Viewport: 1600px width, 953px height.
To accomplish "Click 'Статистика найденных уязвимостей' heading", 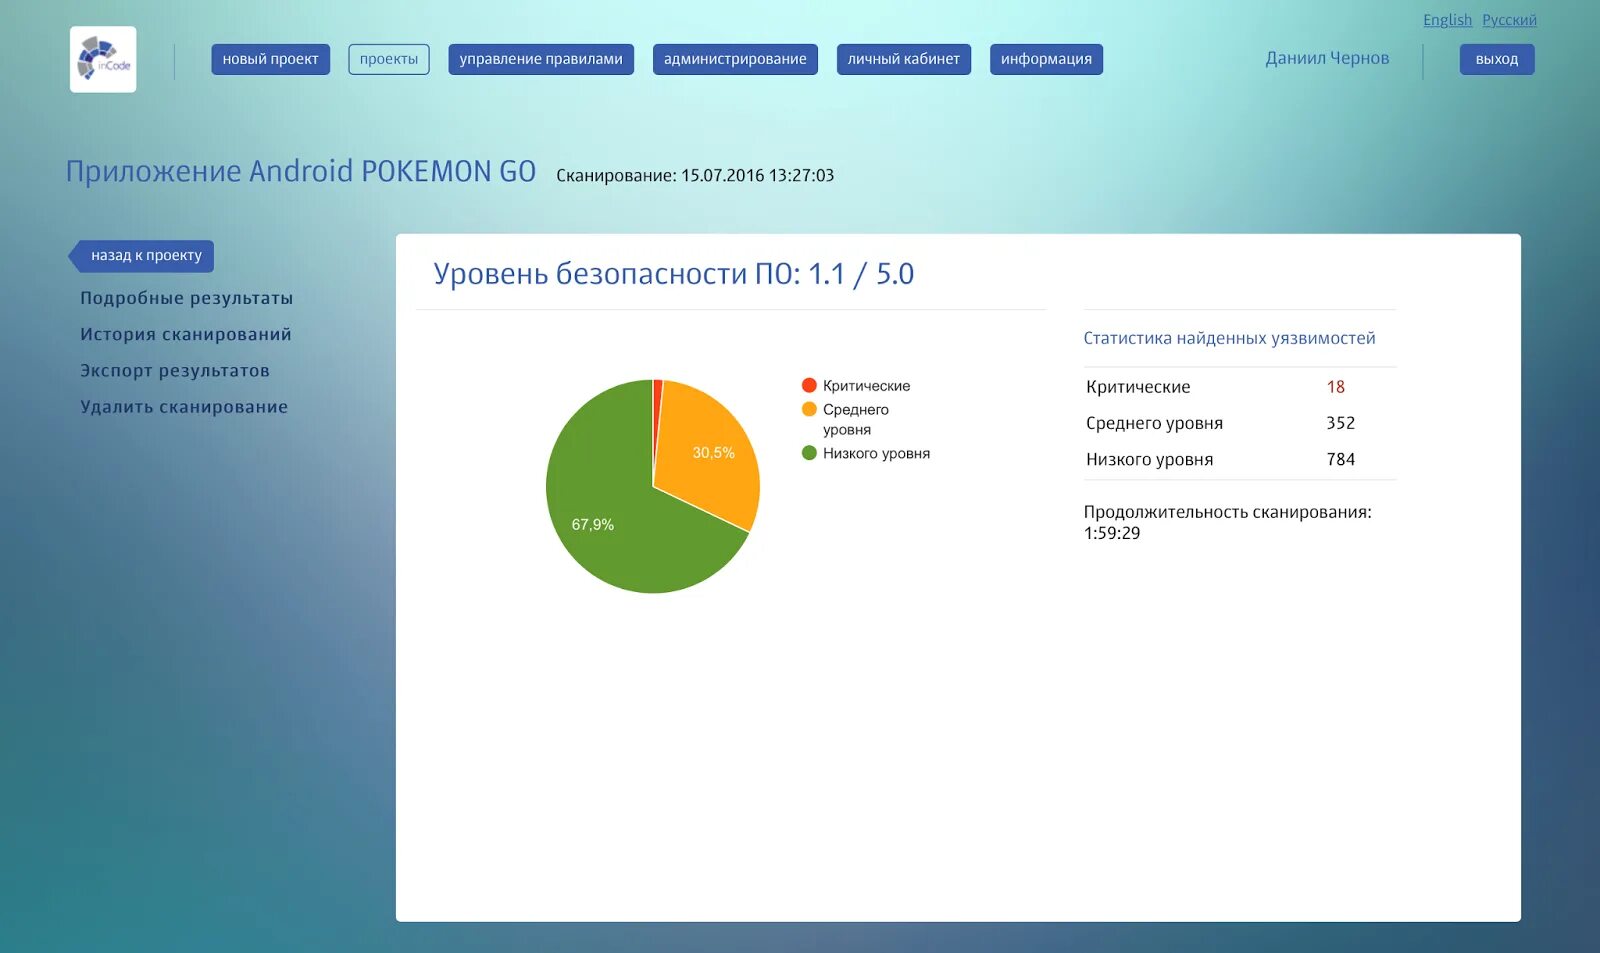I will (x=1229, y=338).
